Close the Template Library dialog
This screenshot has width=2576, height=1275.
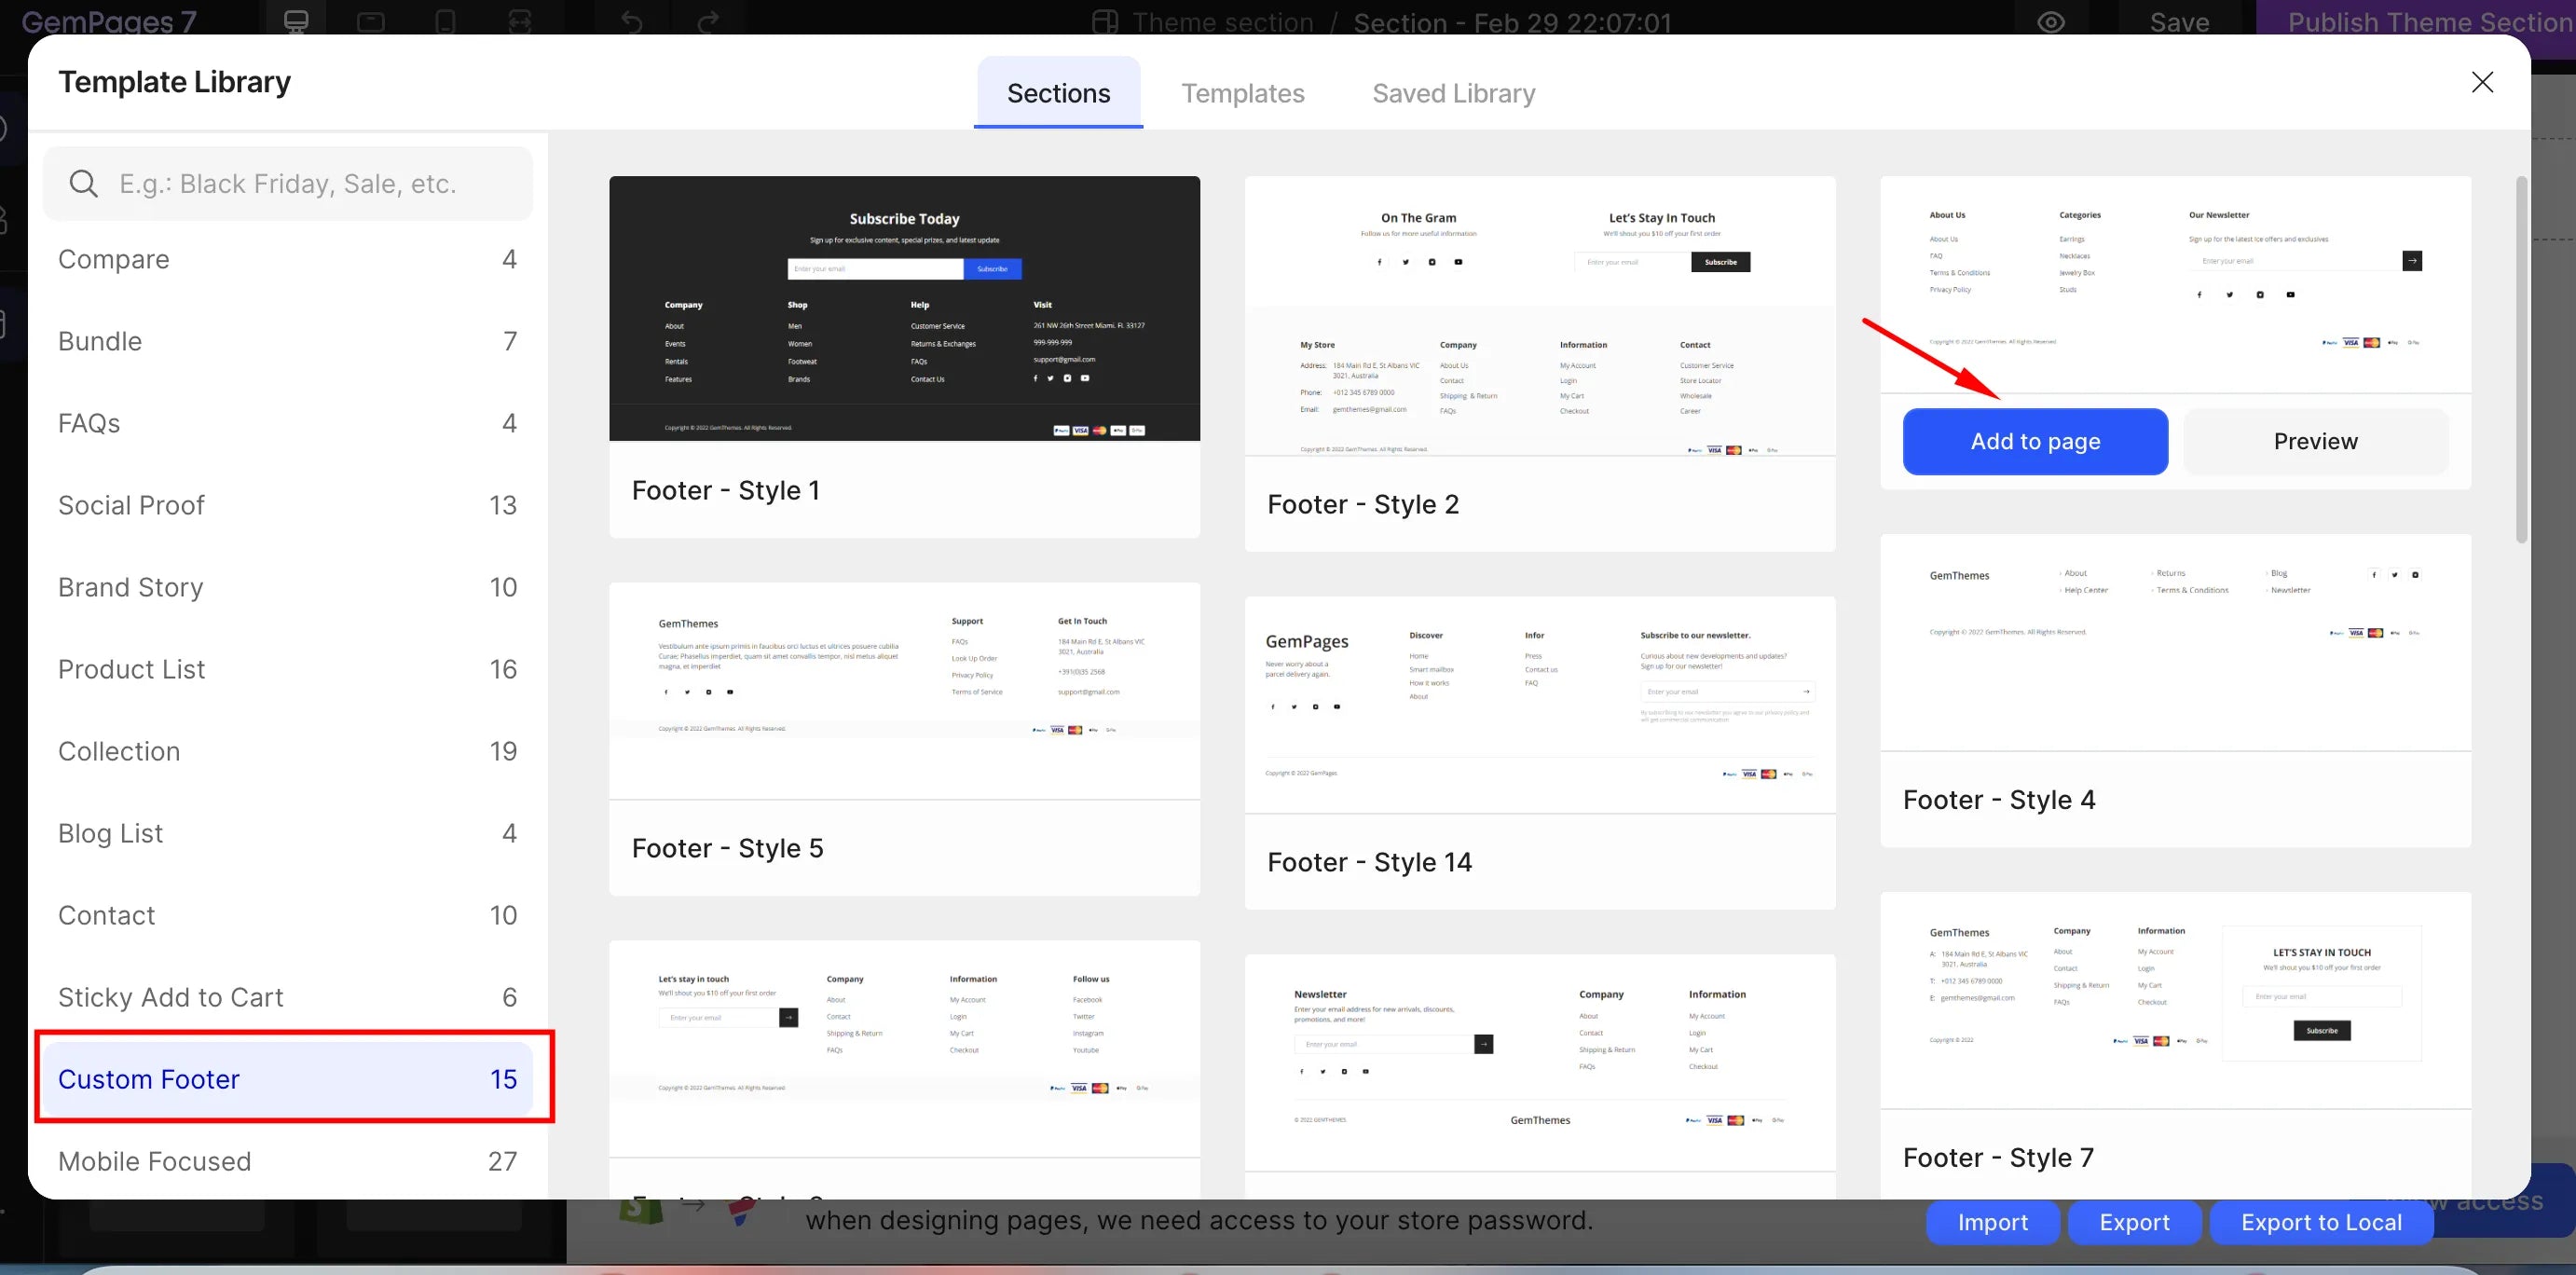[2482, 82]
